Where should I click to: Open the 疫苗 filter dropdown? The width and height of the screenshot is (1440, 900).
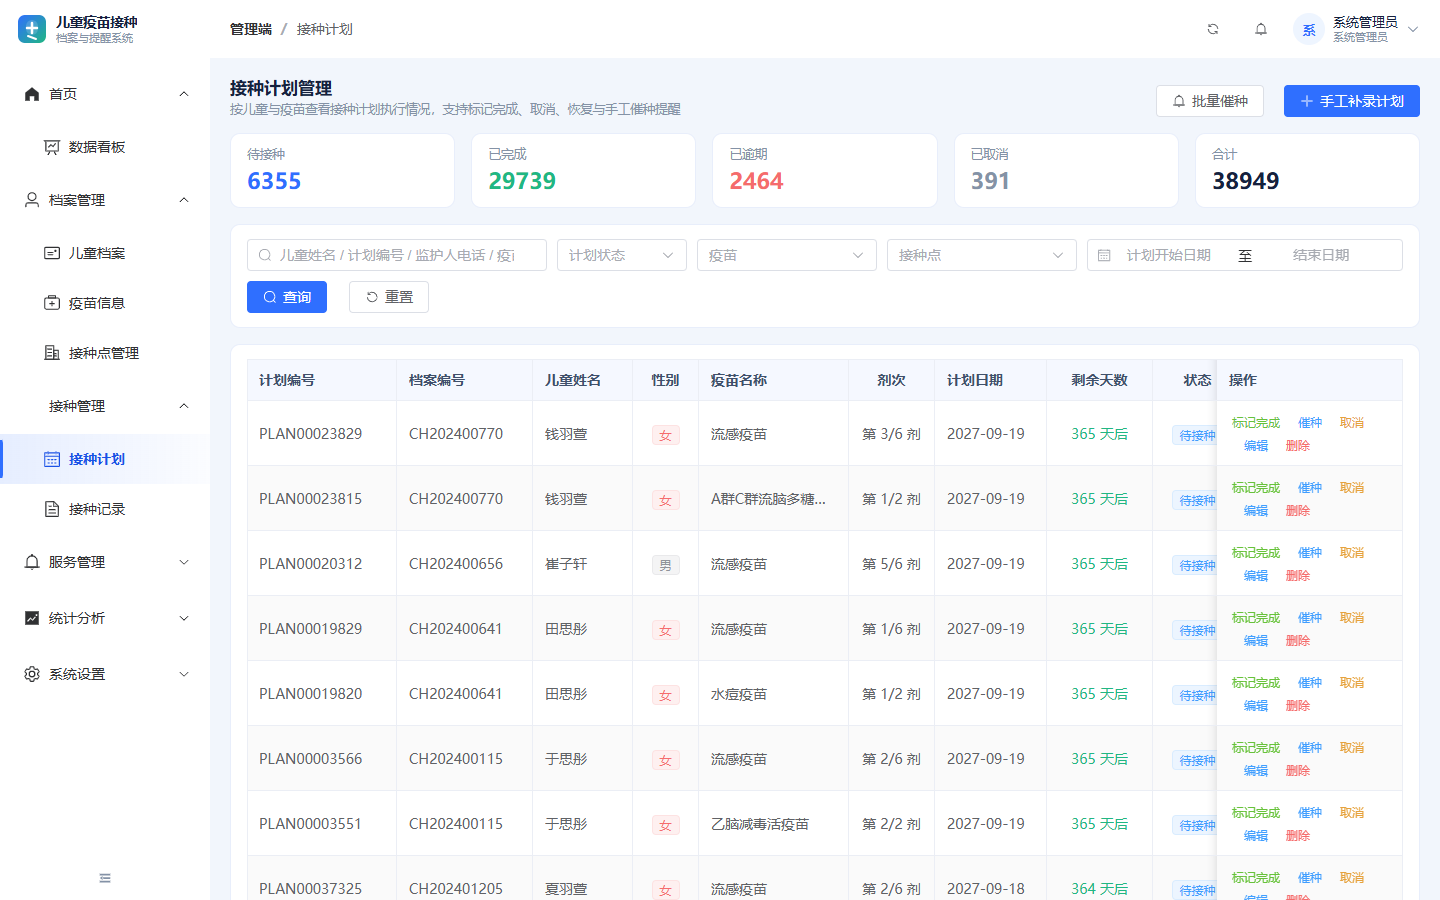point(787,255)
